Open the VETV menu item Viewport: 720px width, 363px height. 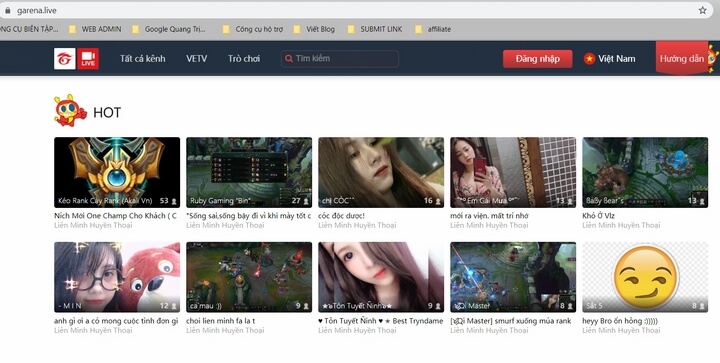(197, 59)
